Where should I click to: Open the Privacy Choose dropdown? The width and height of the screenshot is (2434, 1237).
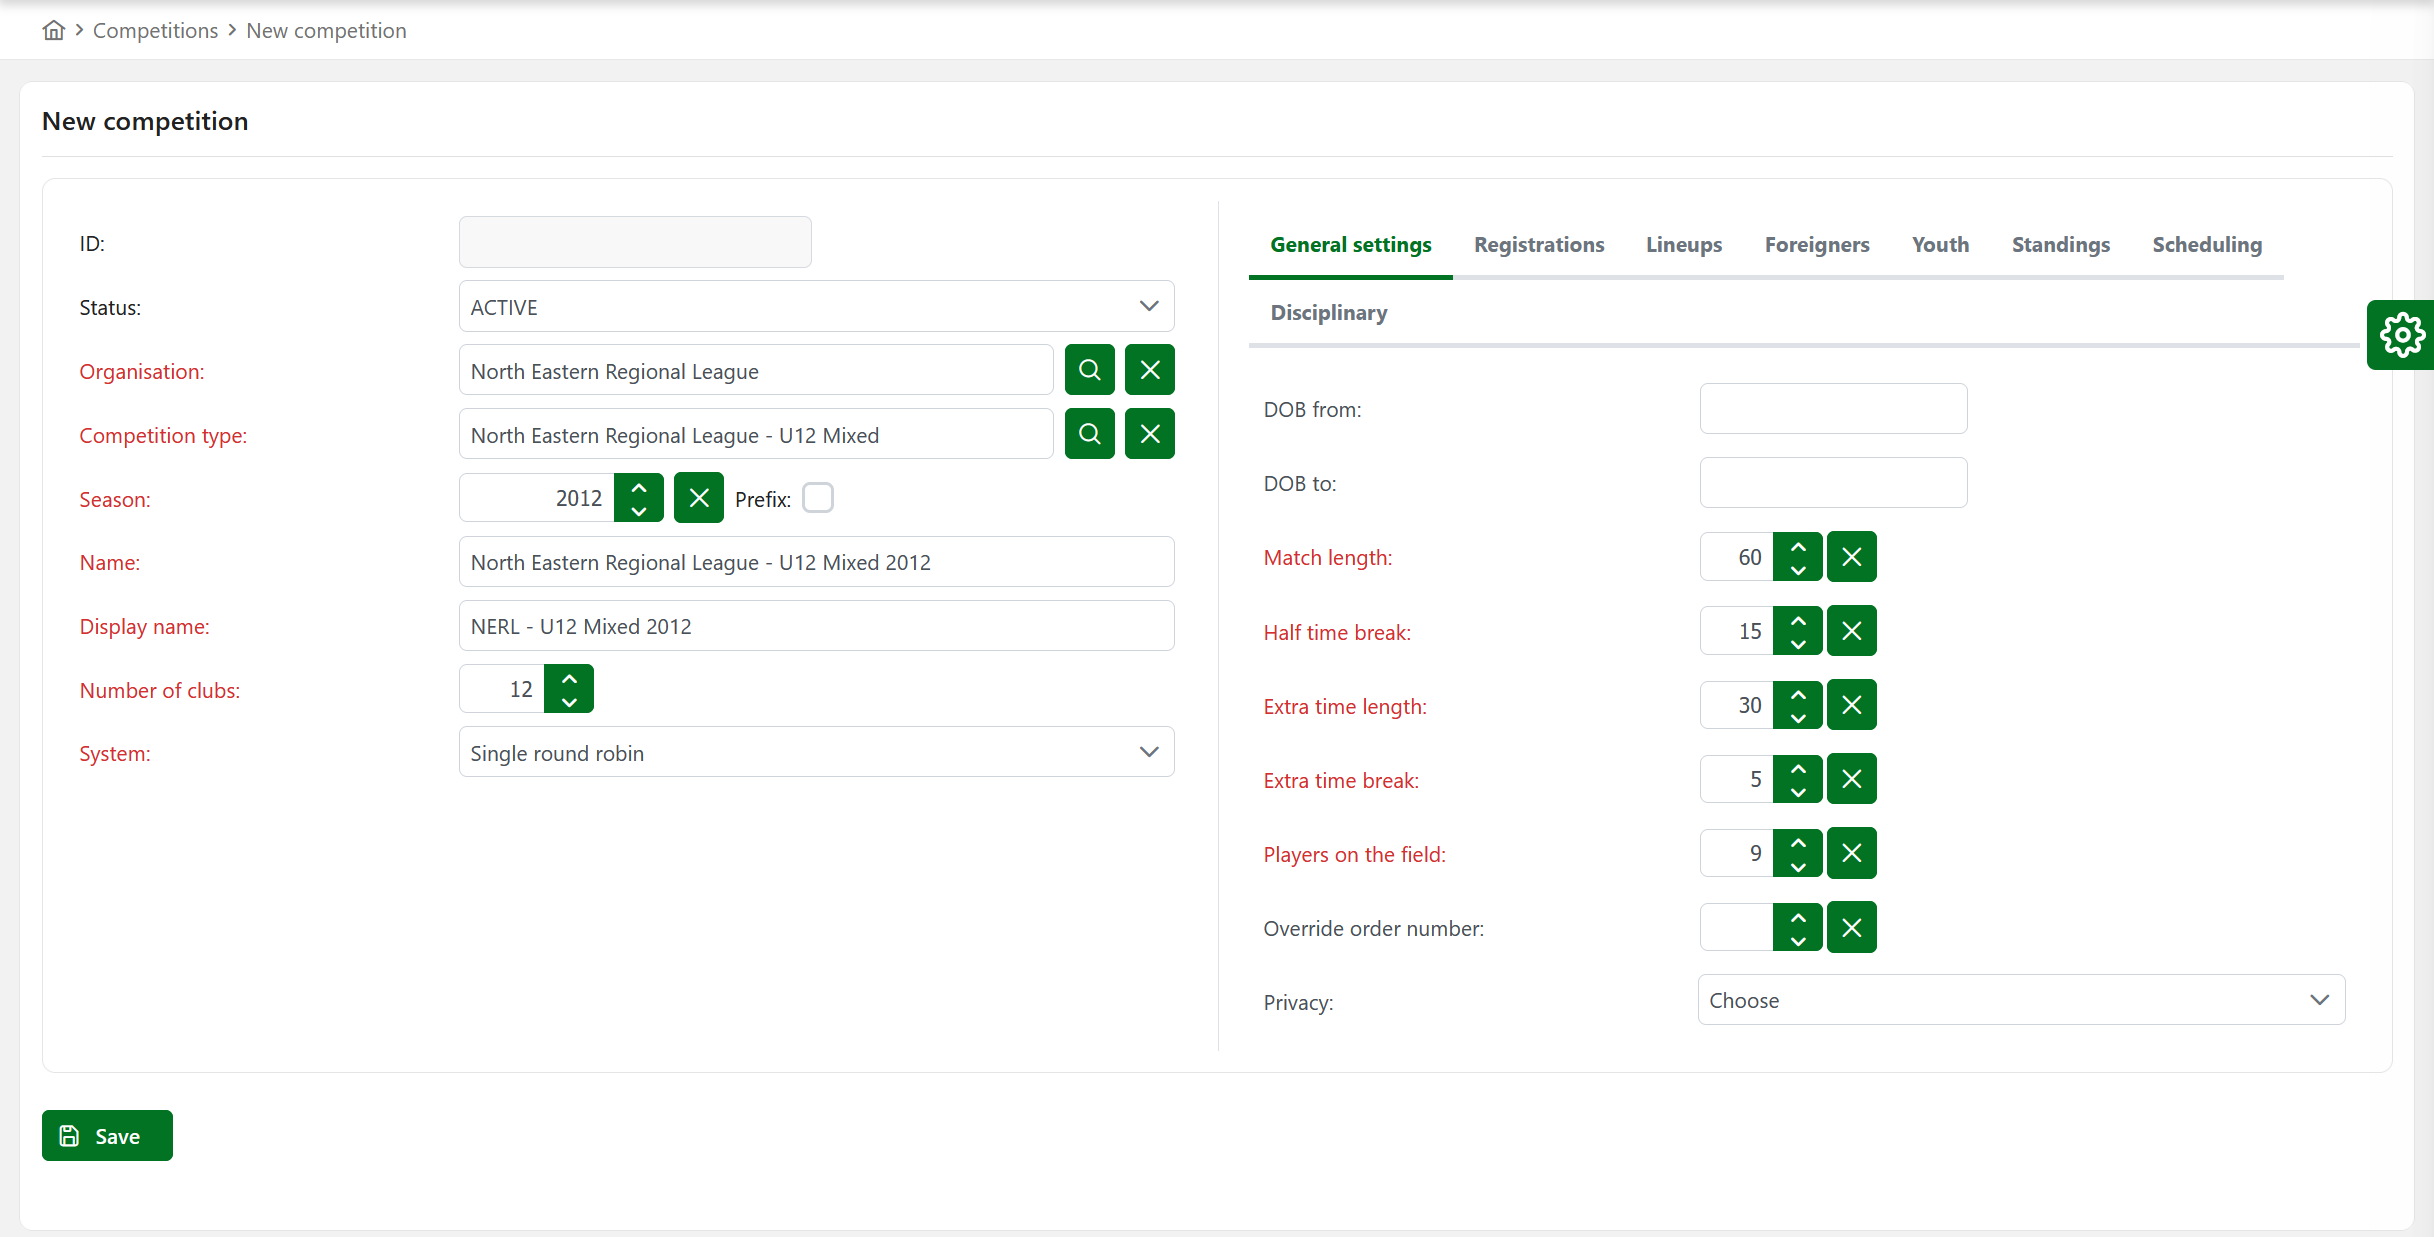2021,1000
